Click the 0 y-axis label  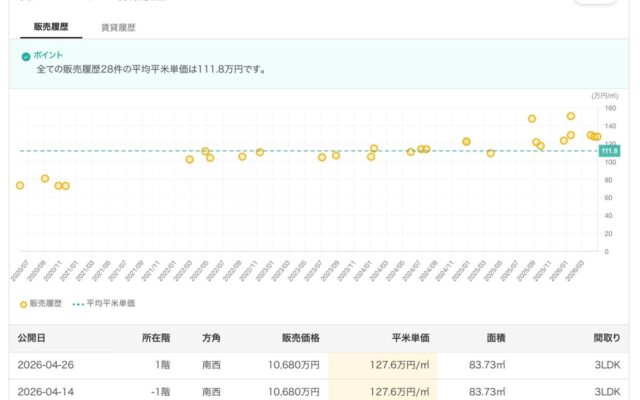(607, 252)
